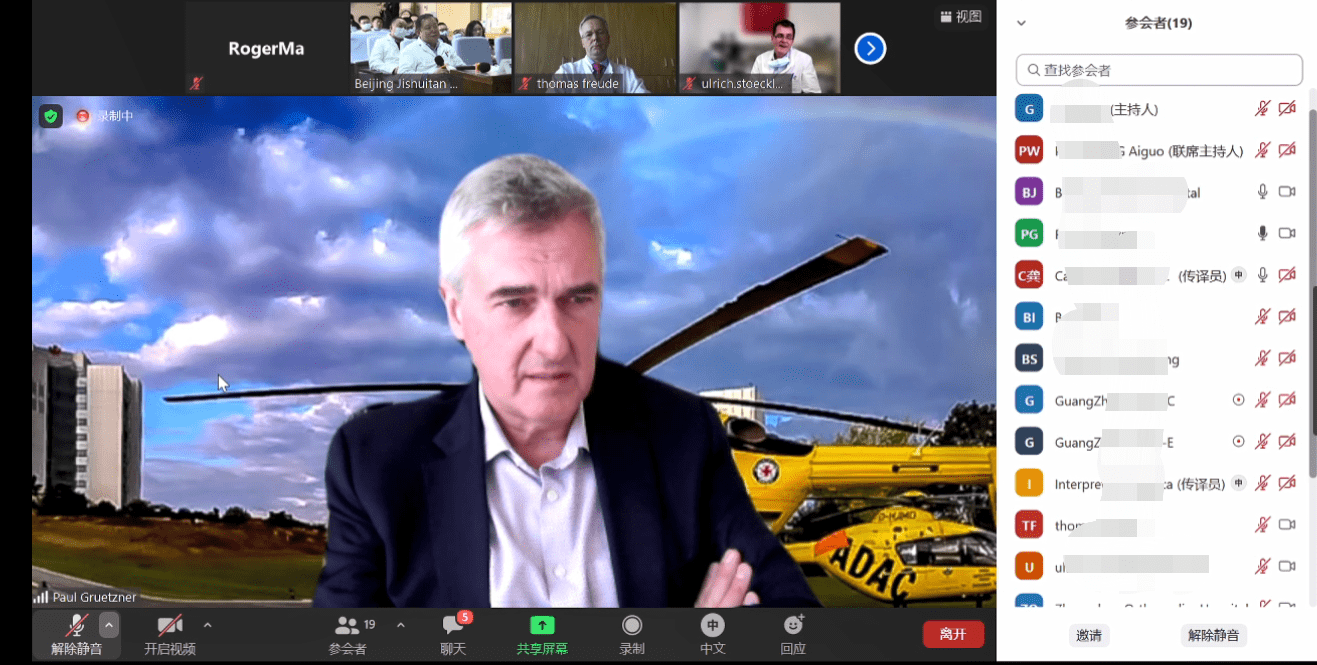Open the 回应 reactions icon
1317x665 pixels.
coord(793,626)
